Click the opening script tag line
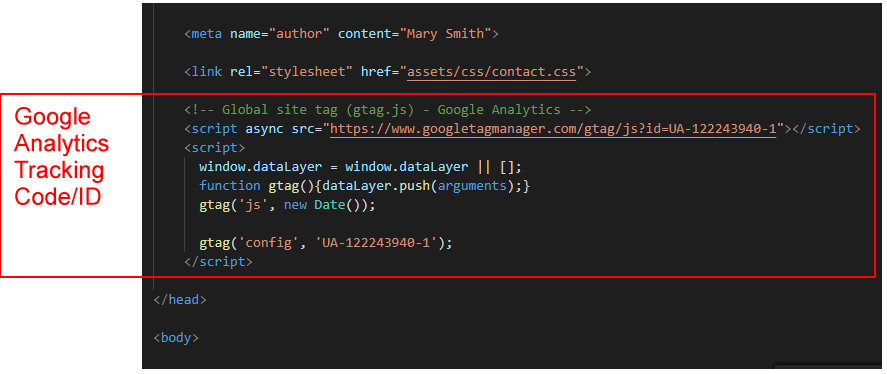 tap(214, 148)
